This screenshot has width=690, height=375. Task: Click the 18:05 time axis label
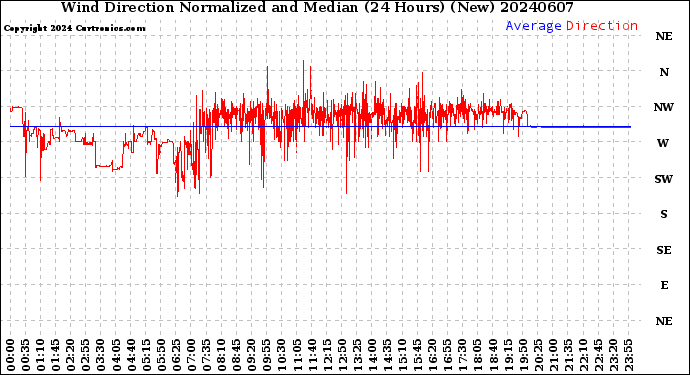(x=477, y=355)
